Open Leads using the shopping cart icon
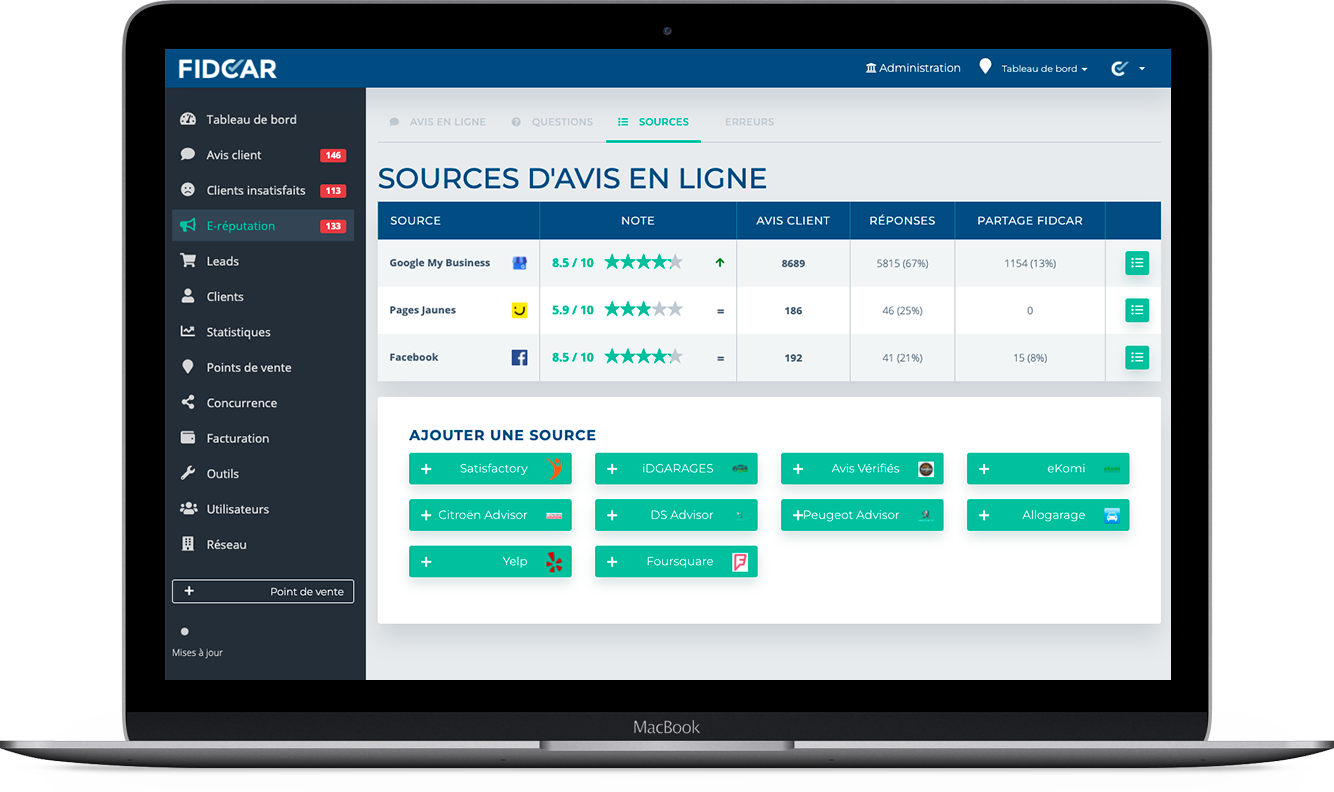 pyautogui.click(x=188, y=260)
